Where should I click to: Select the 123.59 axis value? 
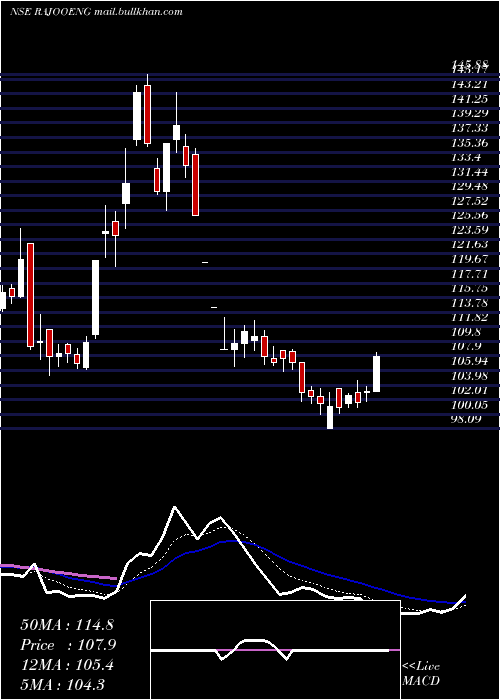coord(470,230)
